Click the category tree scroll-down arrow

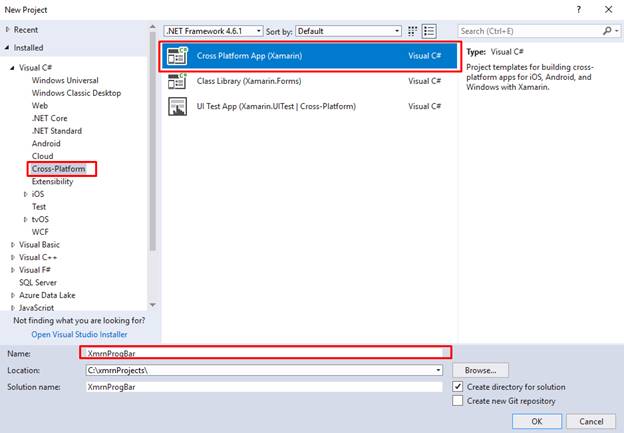tap(152, 305)
